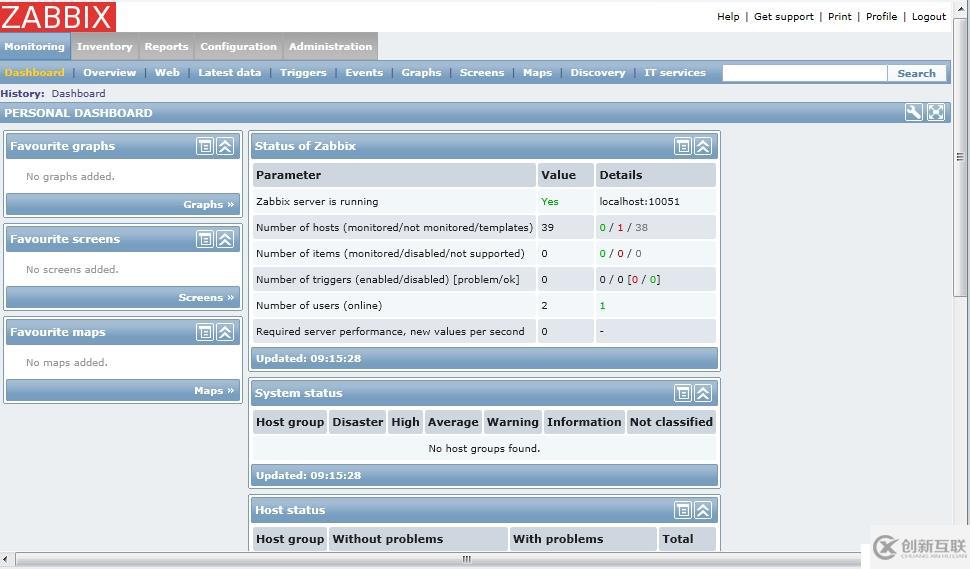Open the Maps submenu item
Viewport: 970px width, 569px height.
538,72
